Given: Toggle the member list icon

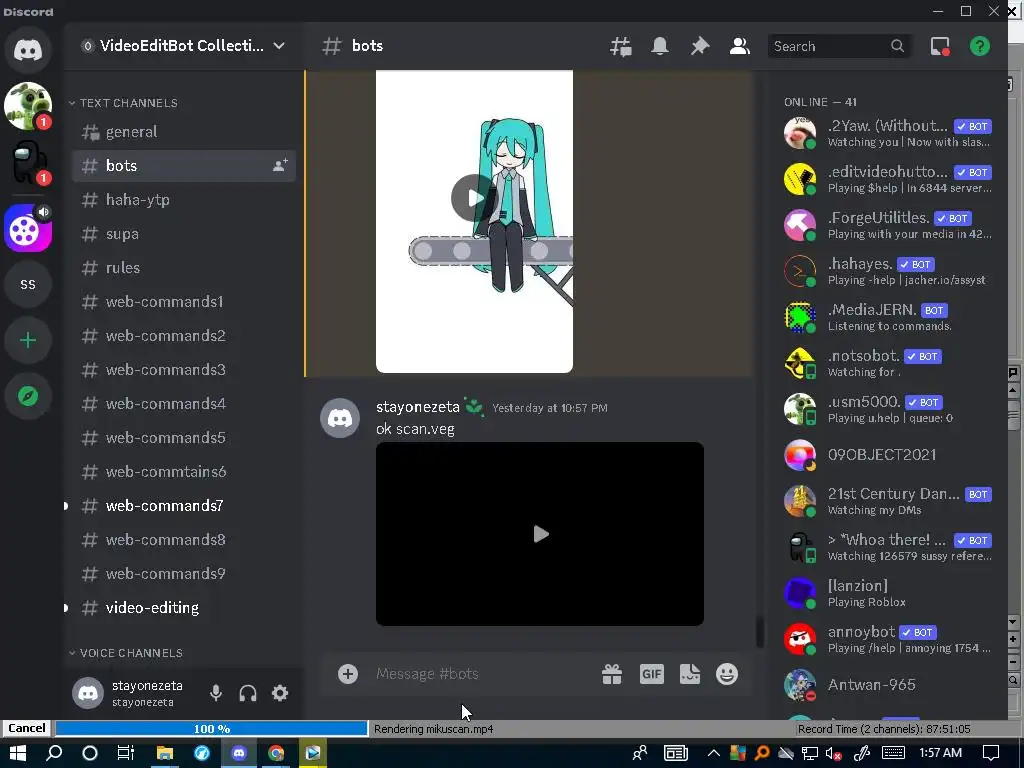Looking at the screenshot, I should 739,46.
